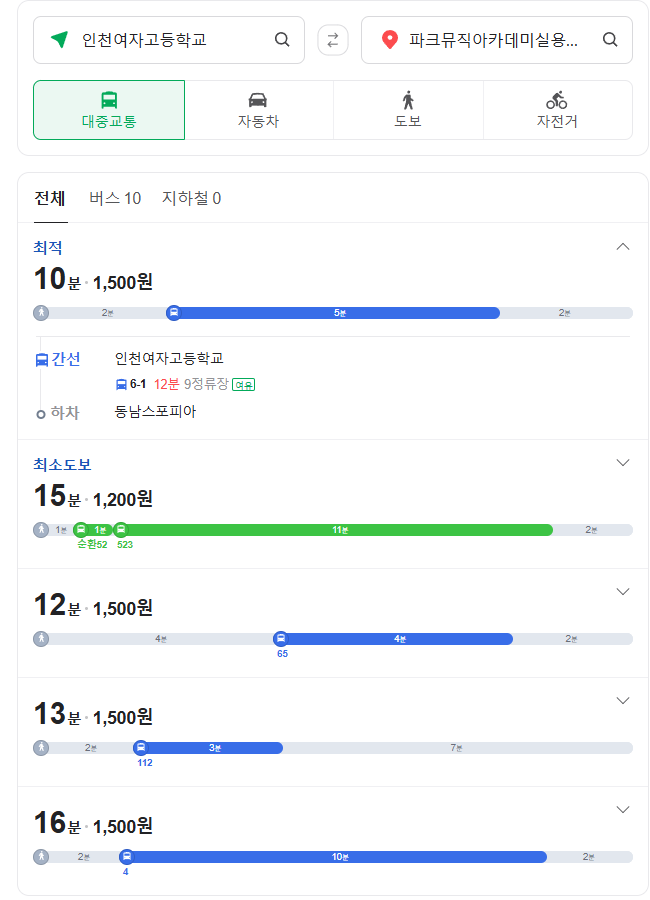Open the 지하철 0 tab
The width and height of the screenshot is (650, 900).
point(191,198)
